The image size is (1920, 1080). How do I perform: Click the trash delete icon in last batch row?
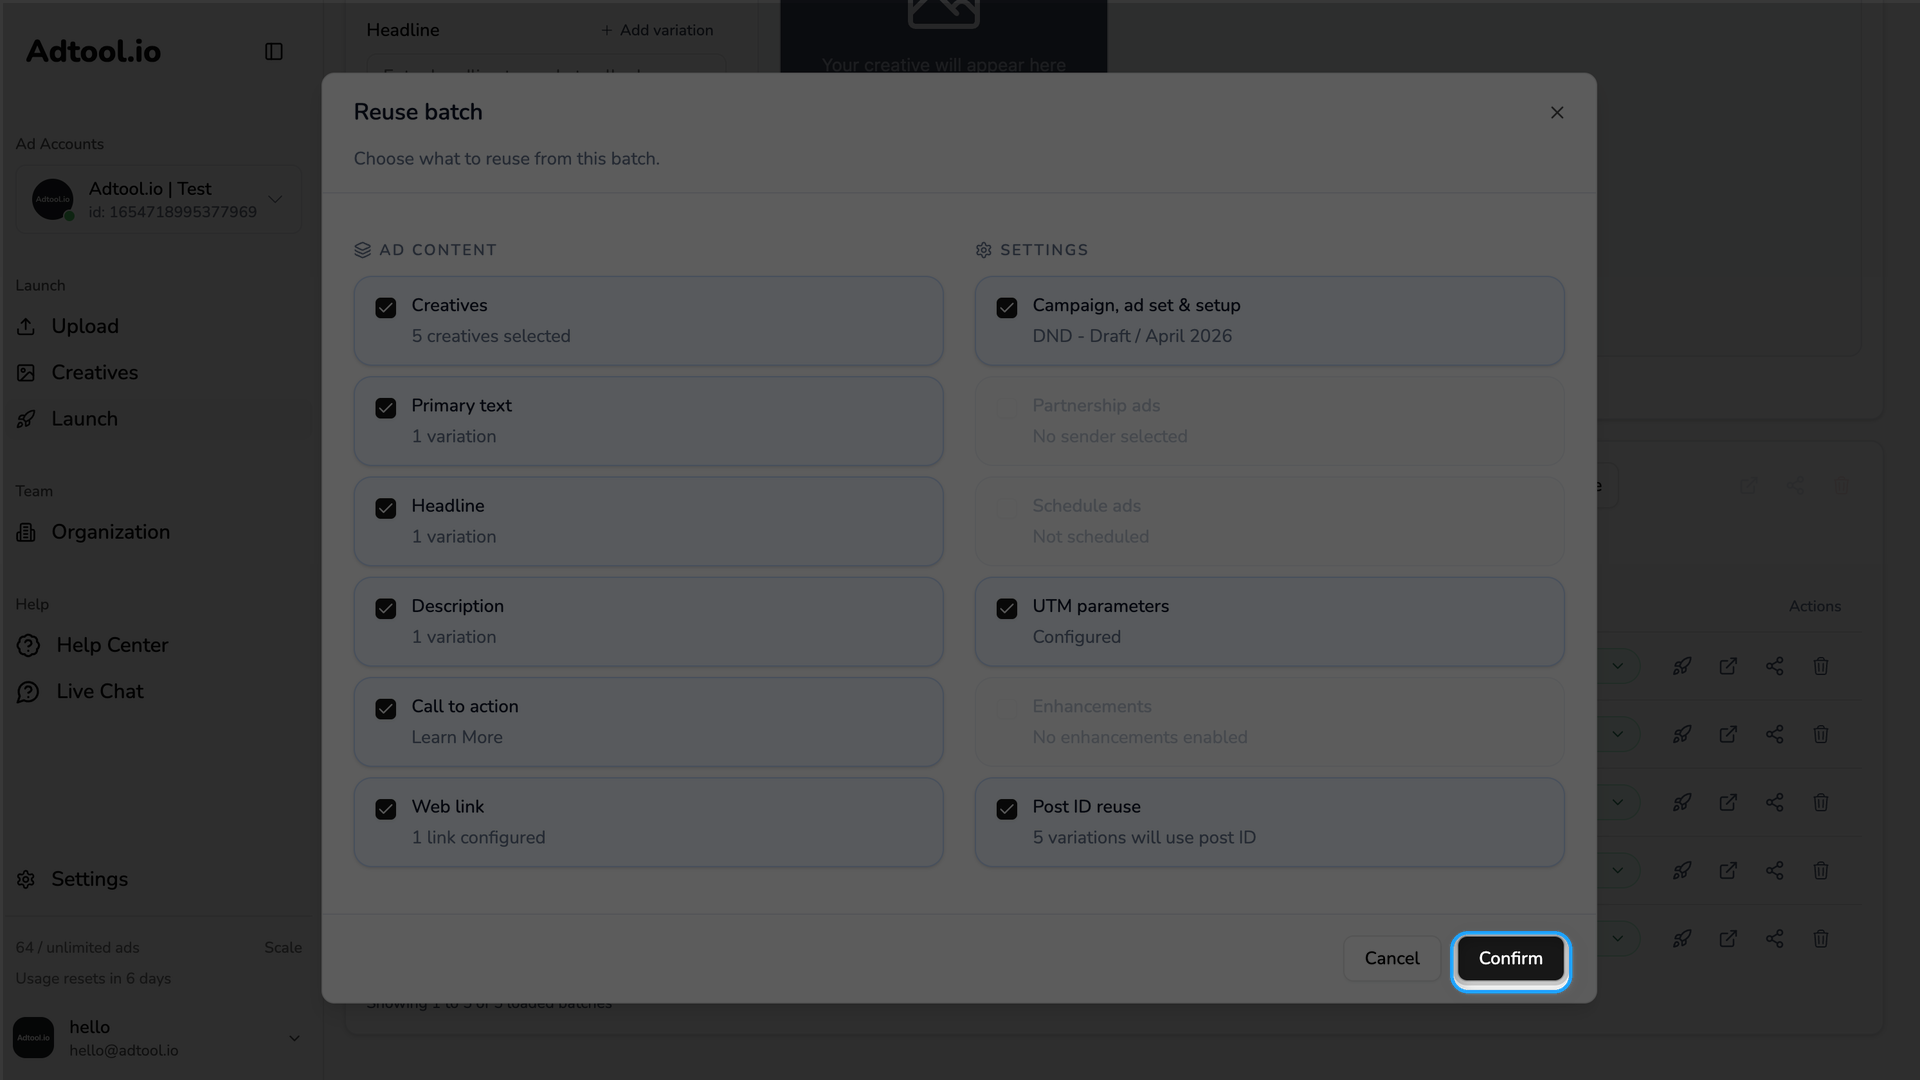coord(1821,939)
